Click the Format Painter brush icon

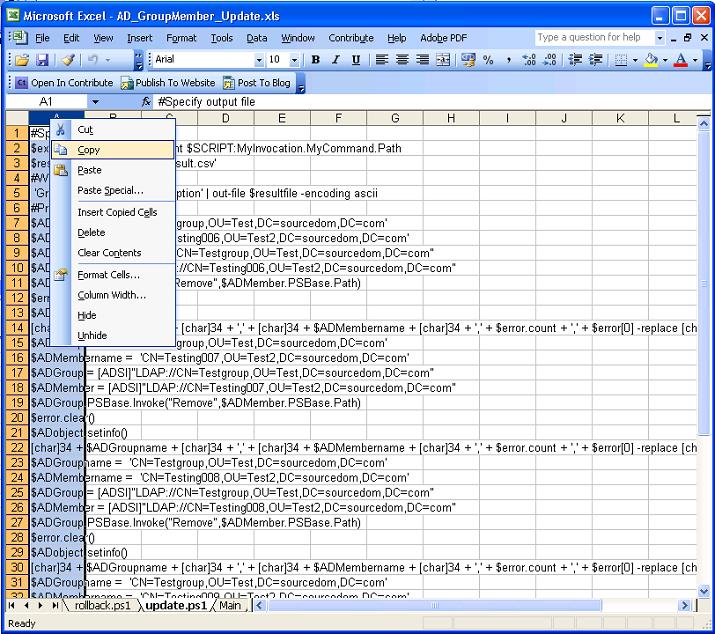pos(68,60)
